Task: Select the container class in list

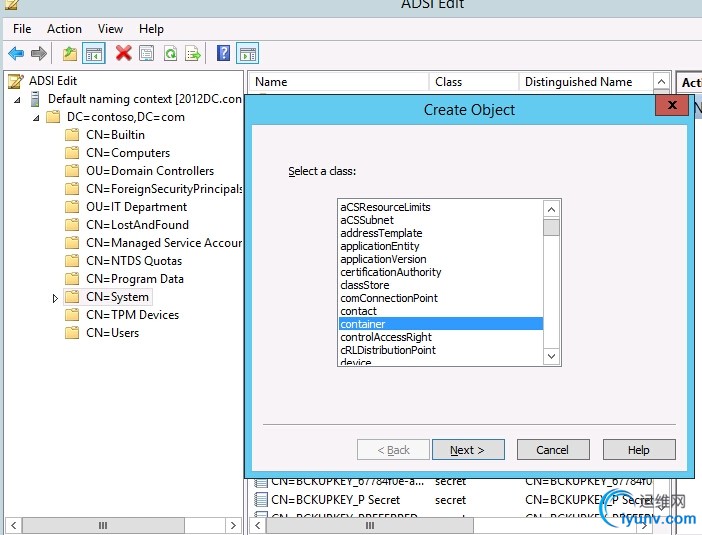Action: point(363,324)
